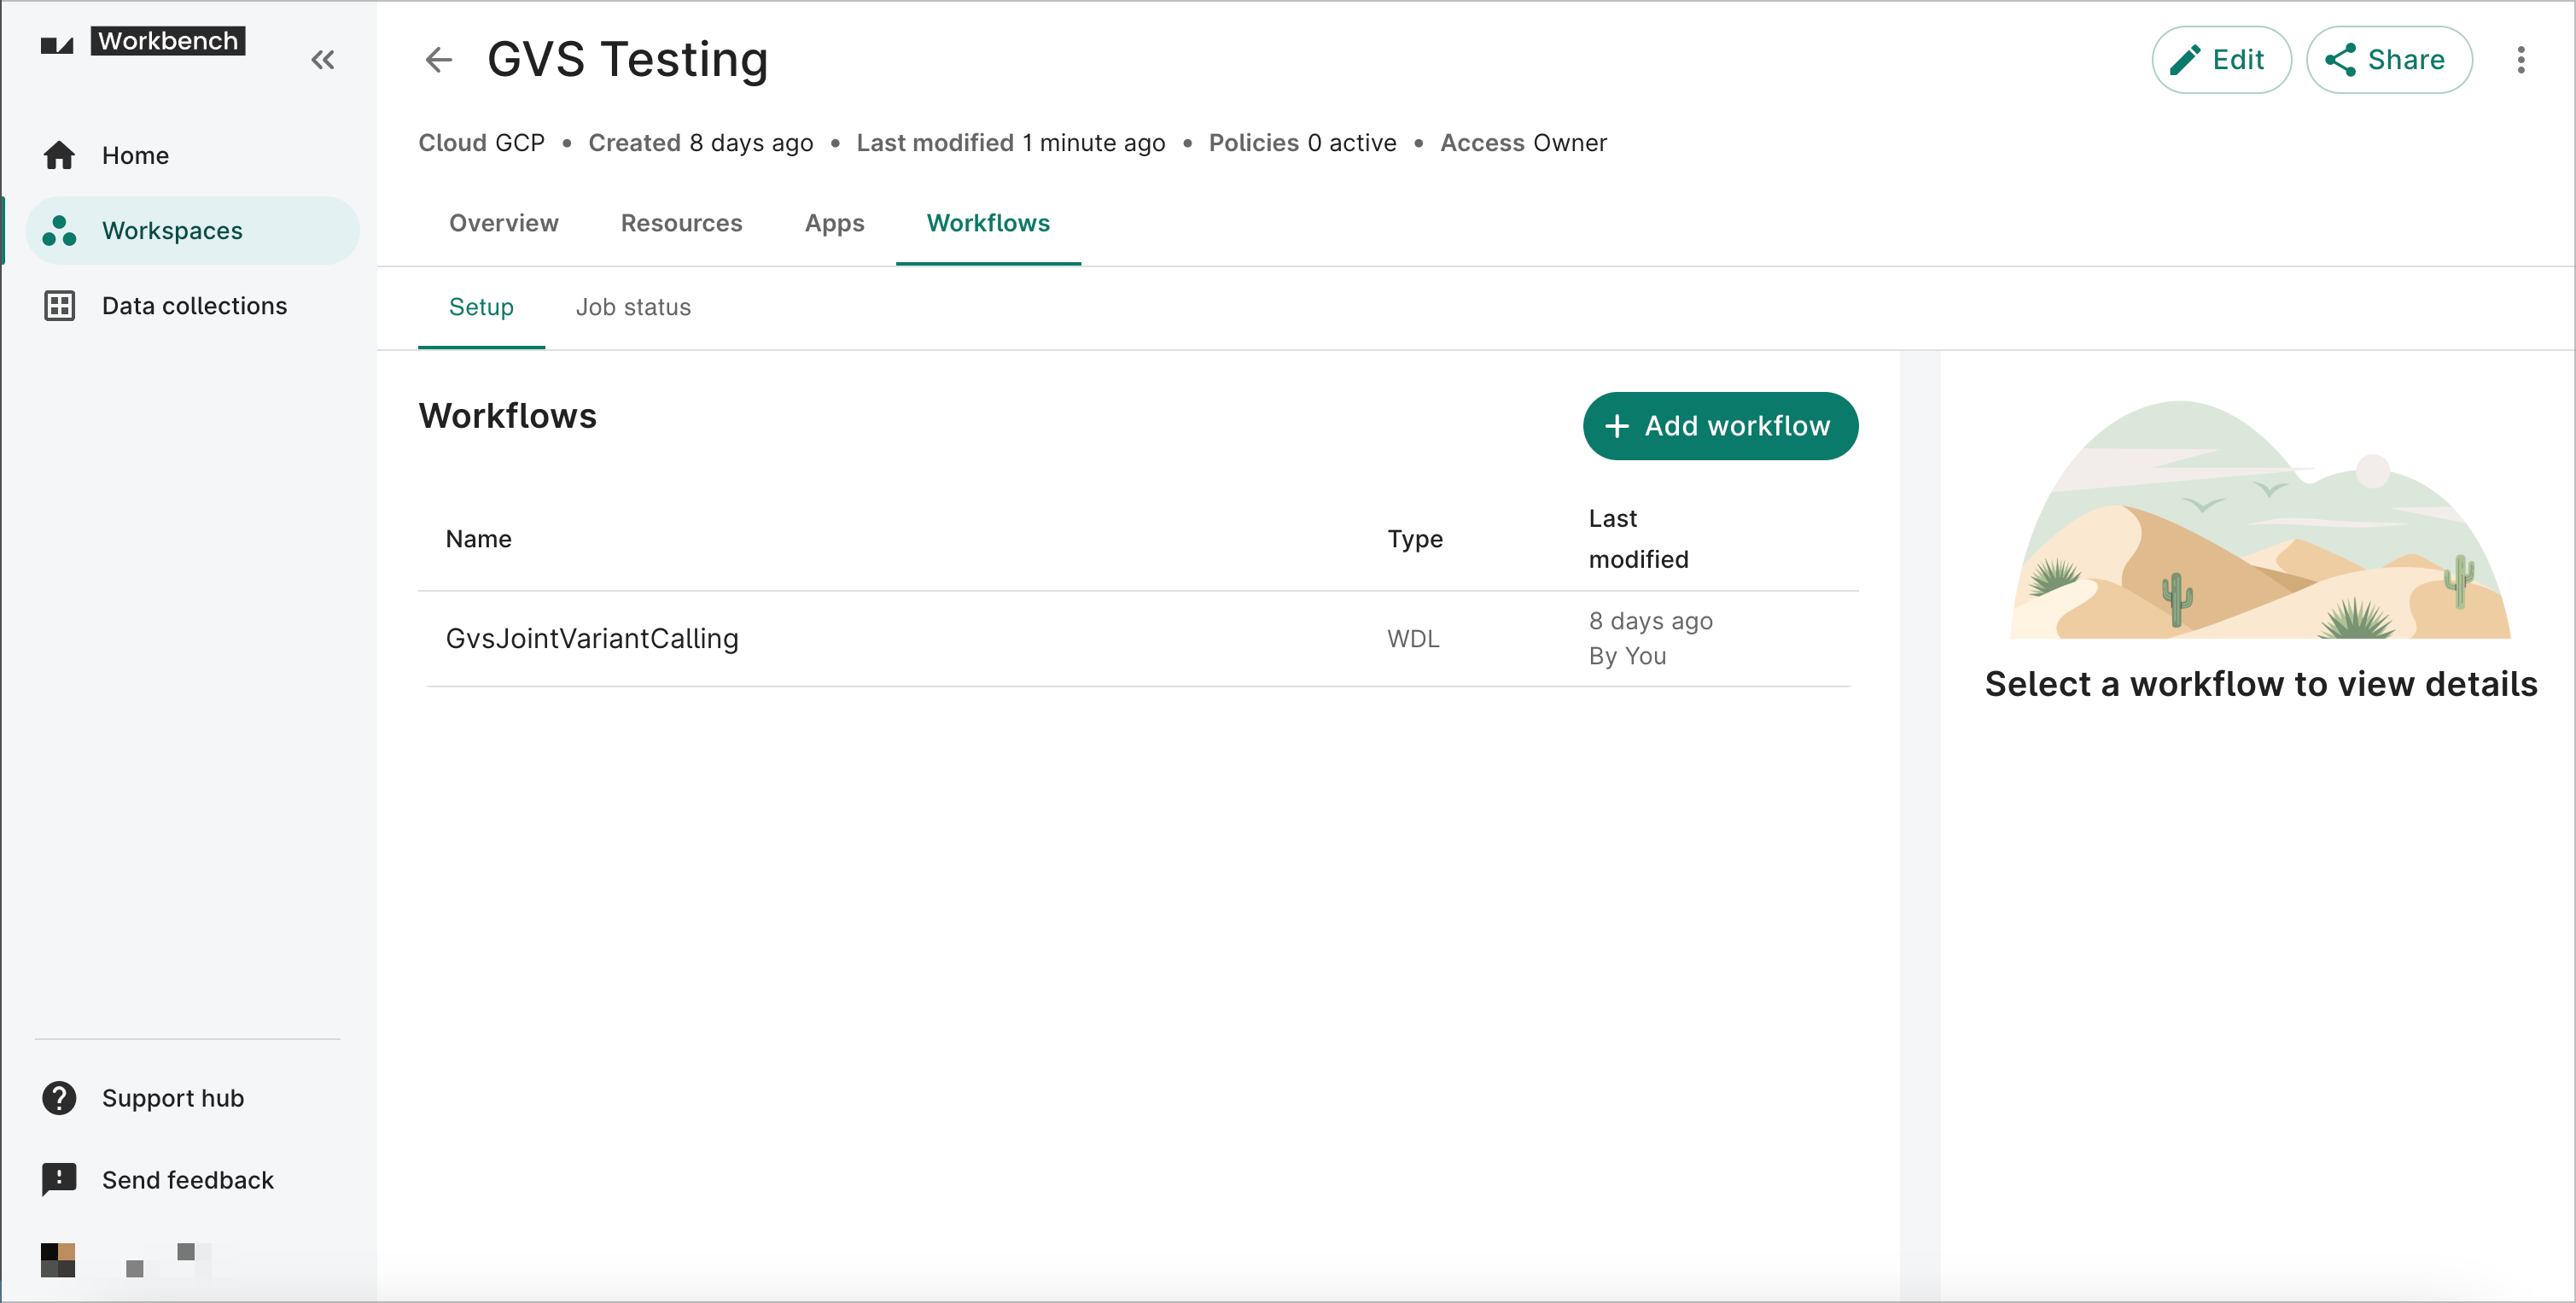The width and height of the screenshot is (2576, 1303).
Task: Click the Share icon button
Action: [x=2387, y=60]
